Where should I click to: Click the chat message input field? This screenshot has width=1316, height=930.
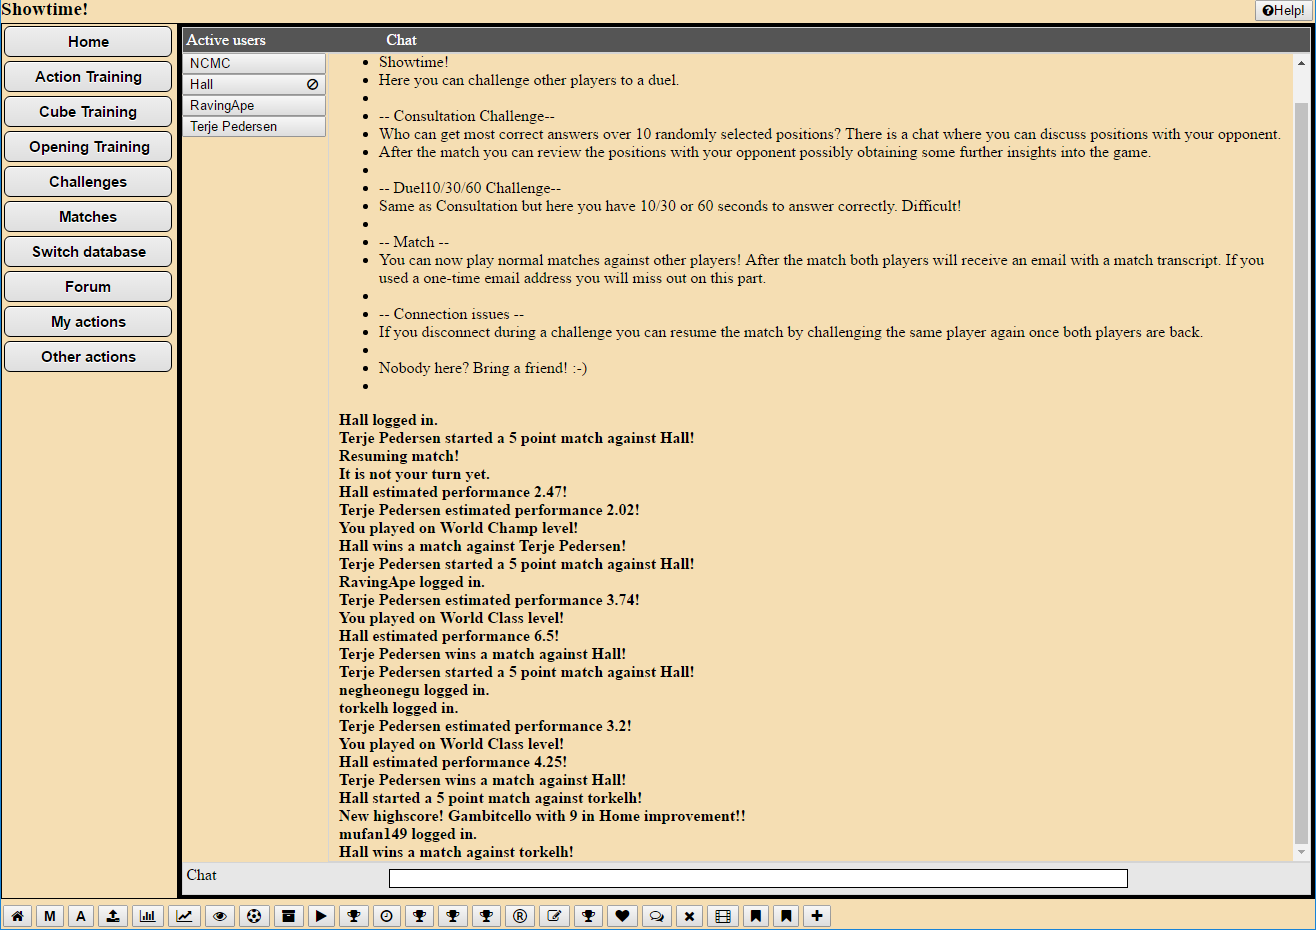point(758,878)
